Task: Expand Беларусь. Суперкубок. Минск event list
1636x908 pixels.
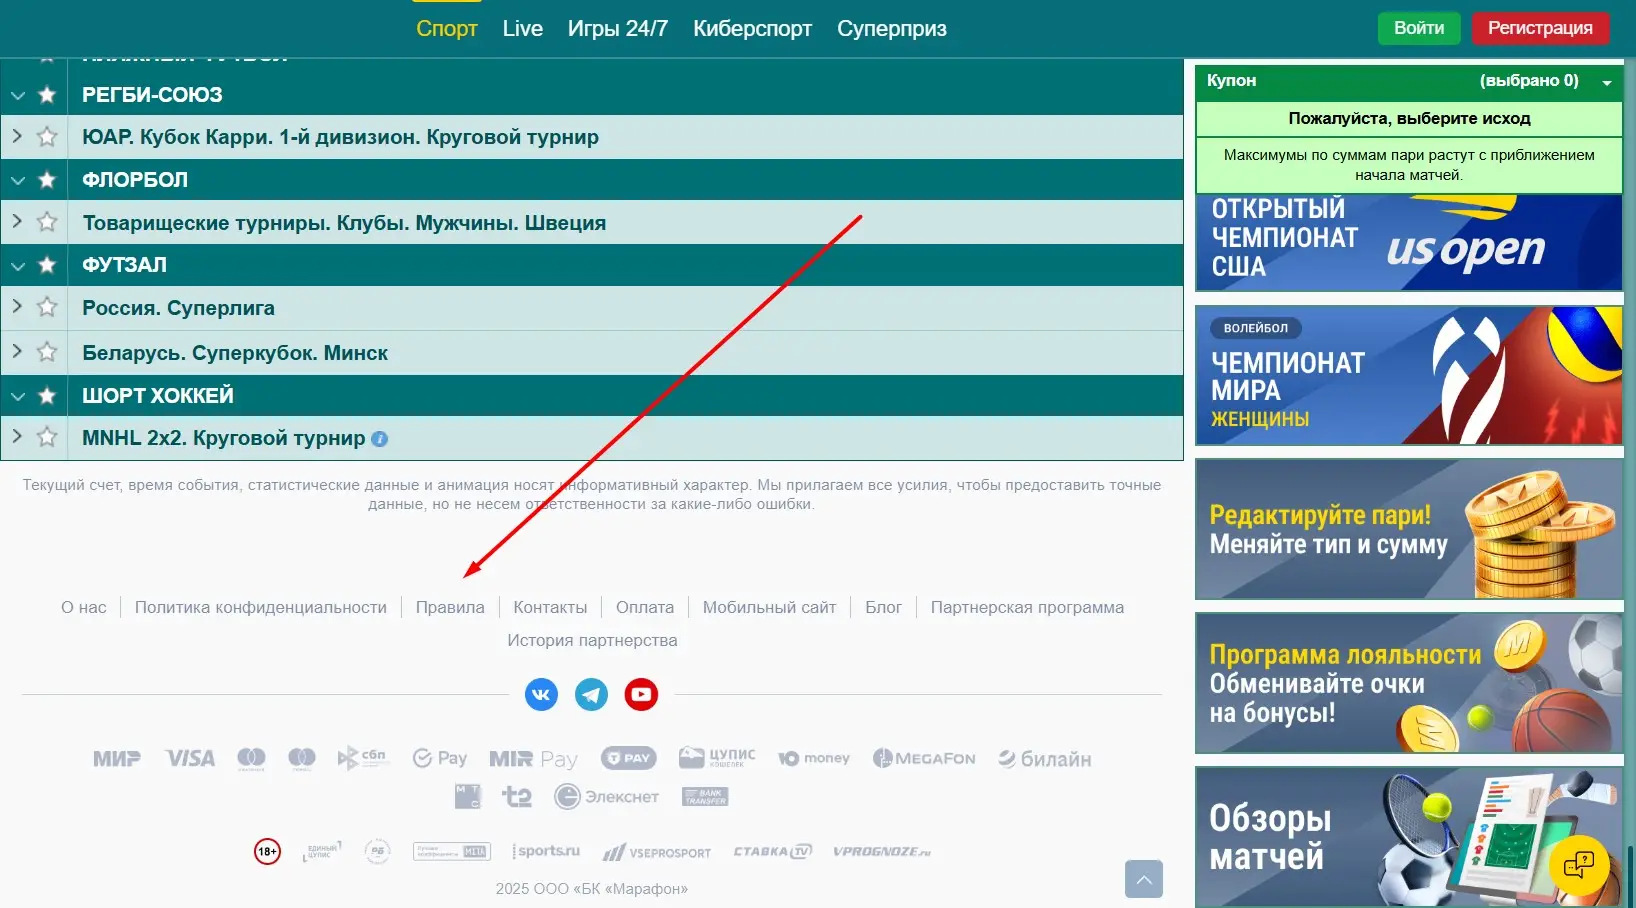Action: [15, 352]
